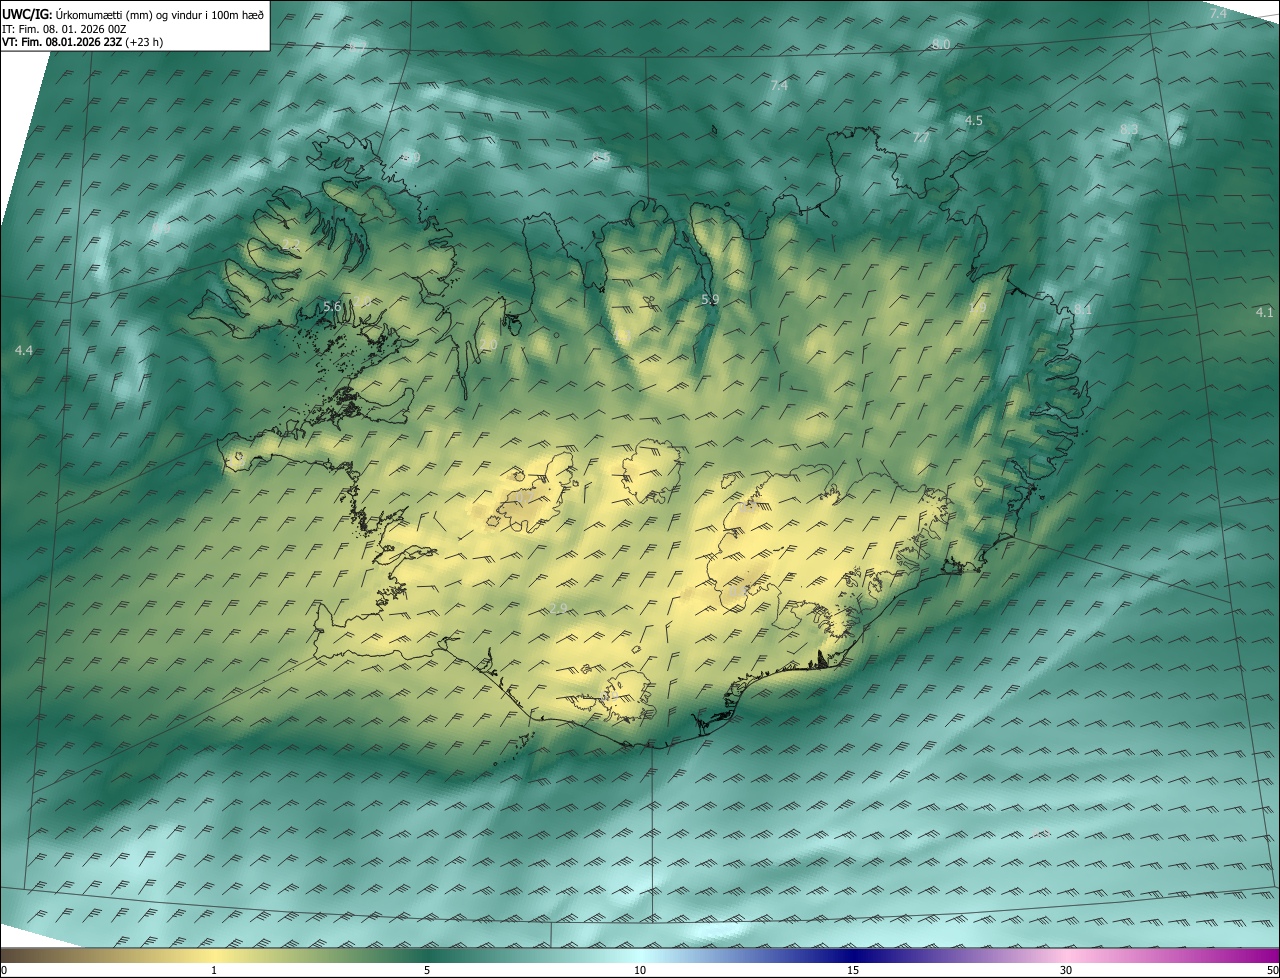Click the 2.9 value label on the map
The height and width of the screenshot is (978, 1280).
pos(558,608)
